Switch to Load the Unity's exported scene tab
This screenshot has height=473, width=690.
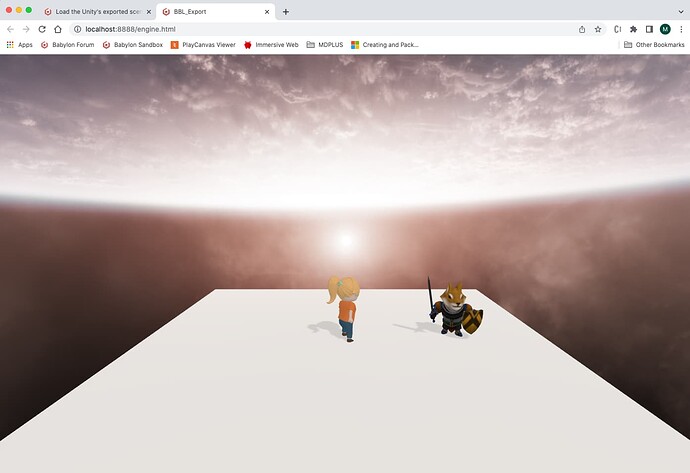coord(97,12)
